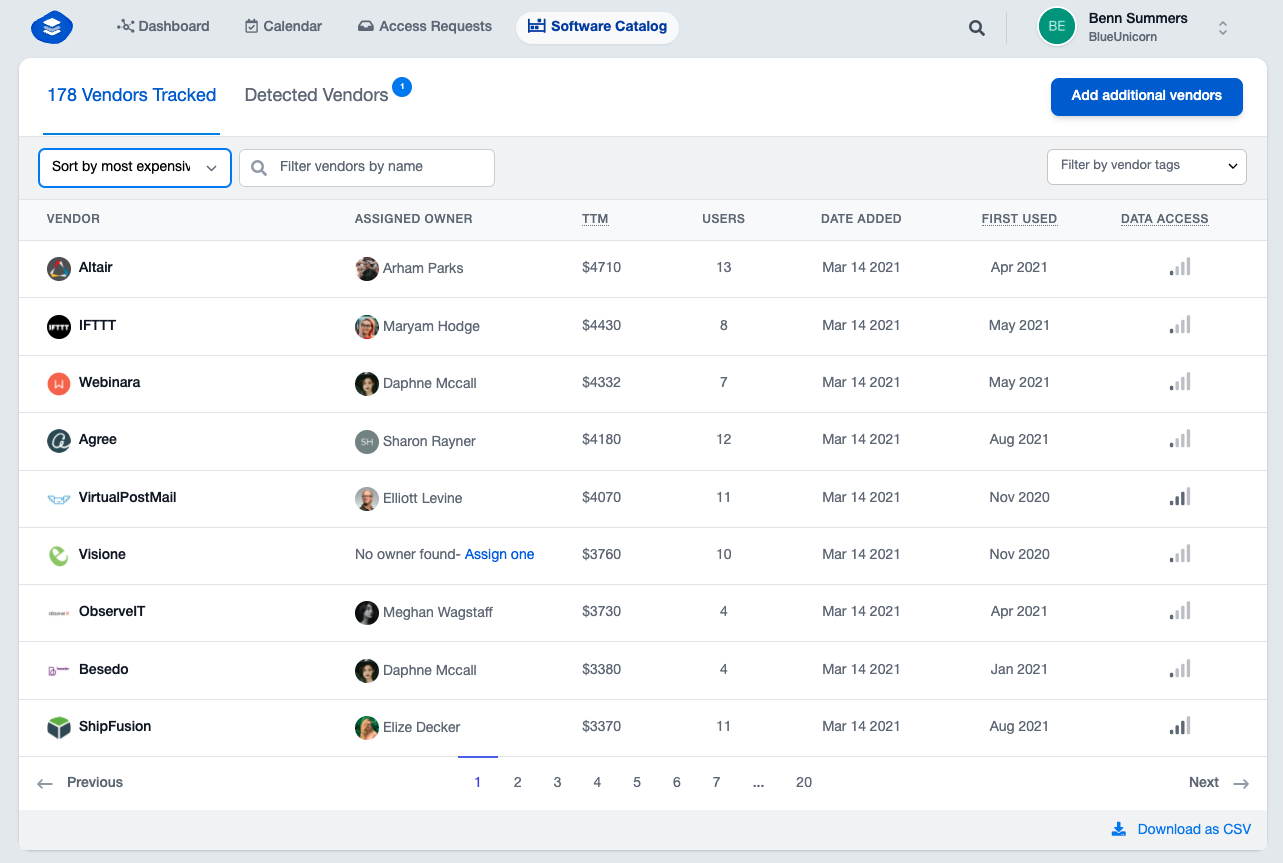1283x863 pixels.
Task: Open the Filter by vendor tags dropdown
Action: (x=1147, y=166)
